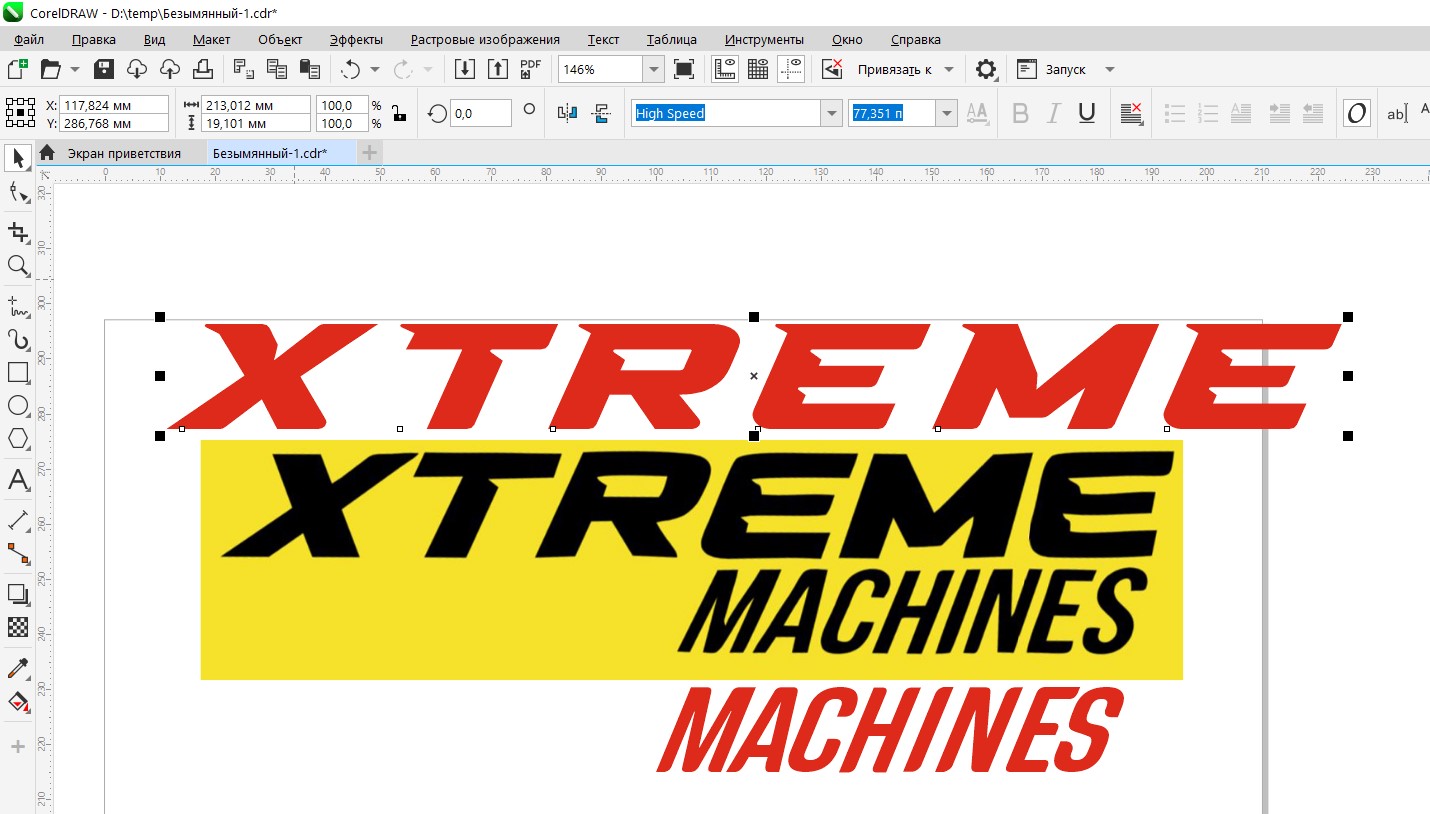Click the cloud upload icon
The width and height of the screenshot is (1430, 814).
170,69
